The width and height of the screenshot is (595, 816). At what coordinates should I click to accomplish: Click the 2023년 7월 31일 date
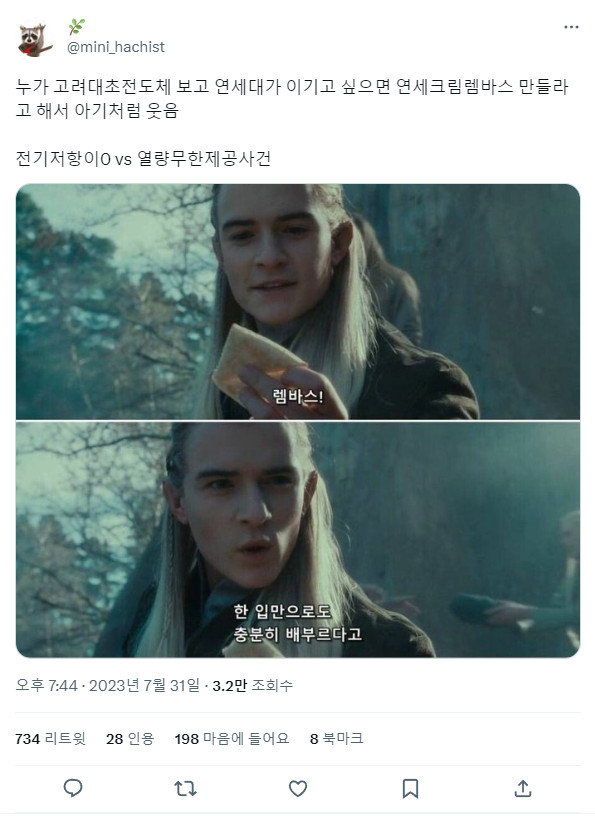point(144,685)
